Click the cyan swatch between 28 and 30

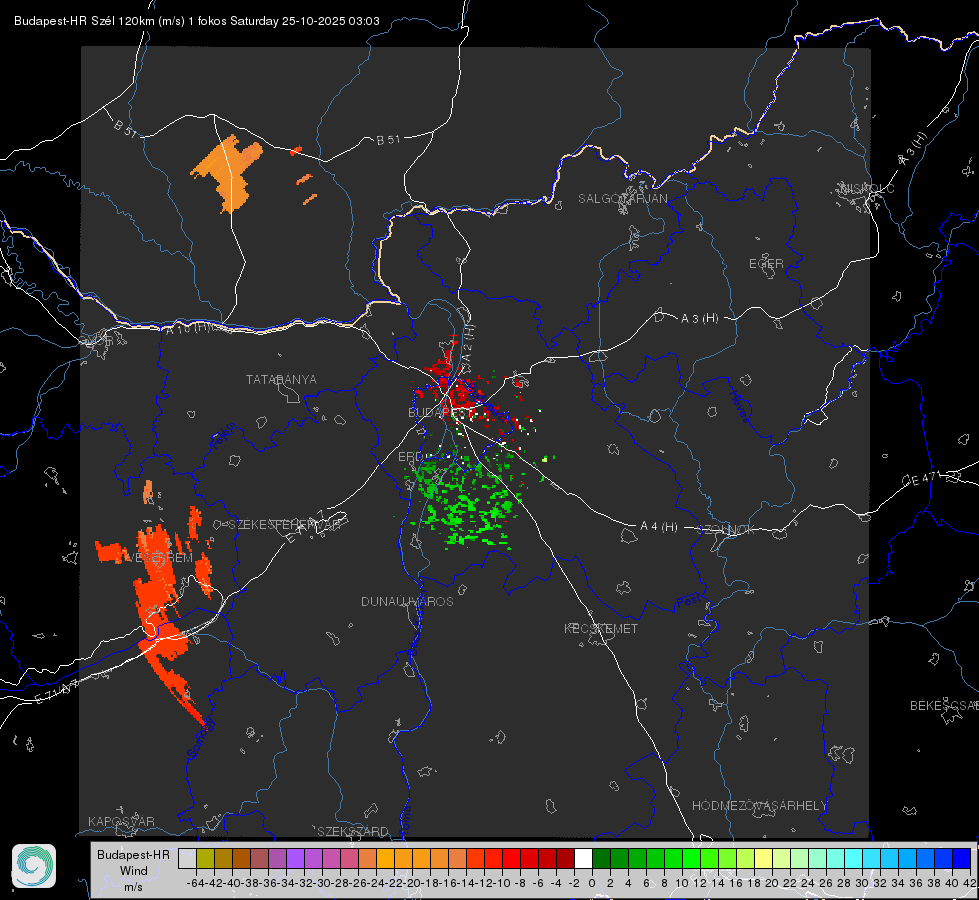(x=854, y=858)
